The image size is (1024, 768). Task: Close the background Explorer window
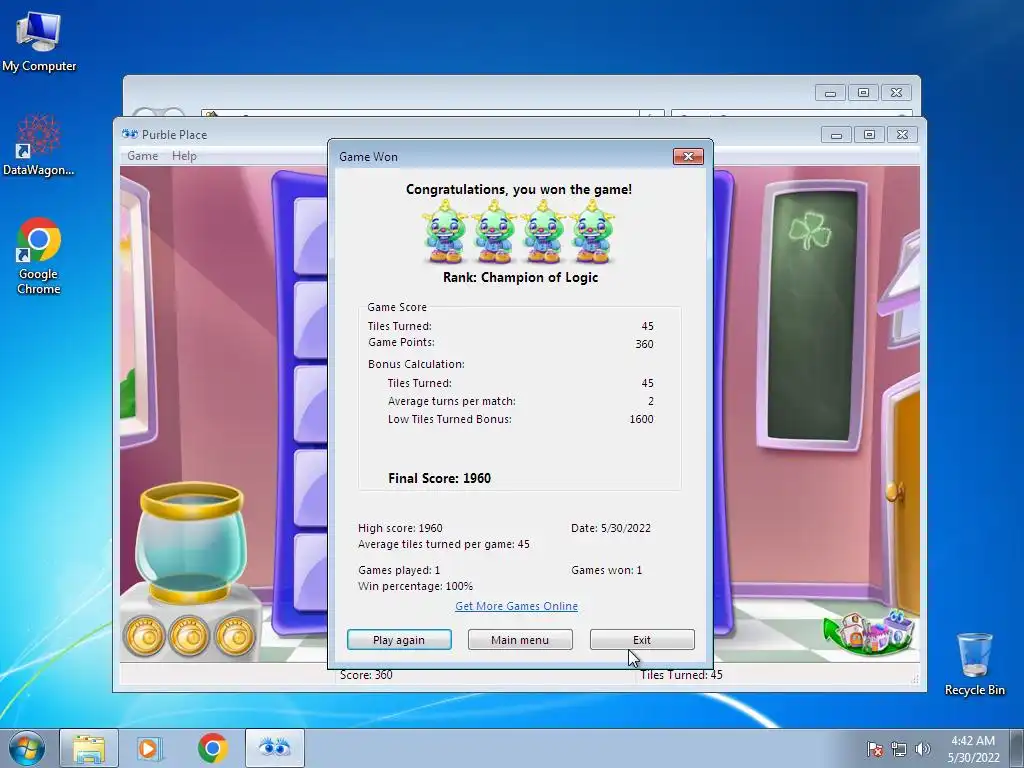click(x=896, y=93)
